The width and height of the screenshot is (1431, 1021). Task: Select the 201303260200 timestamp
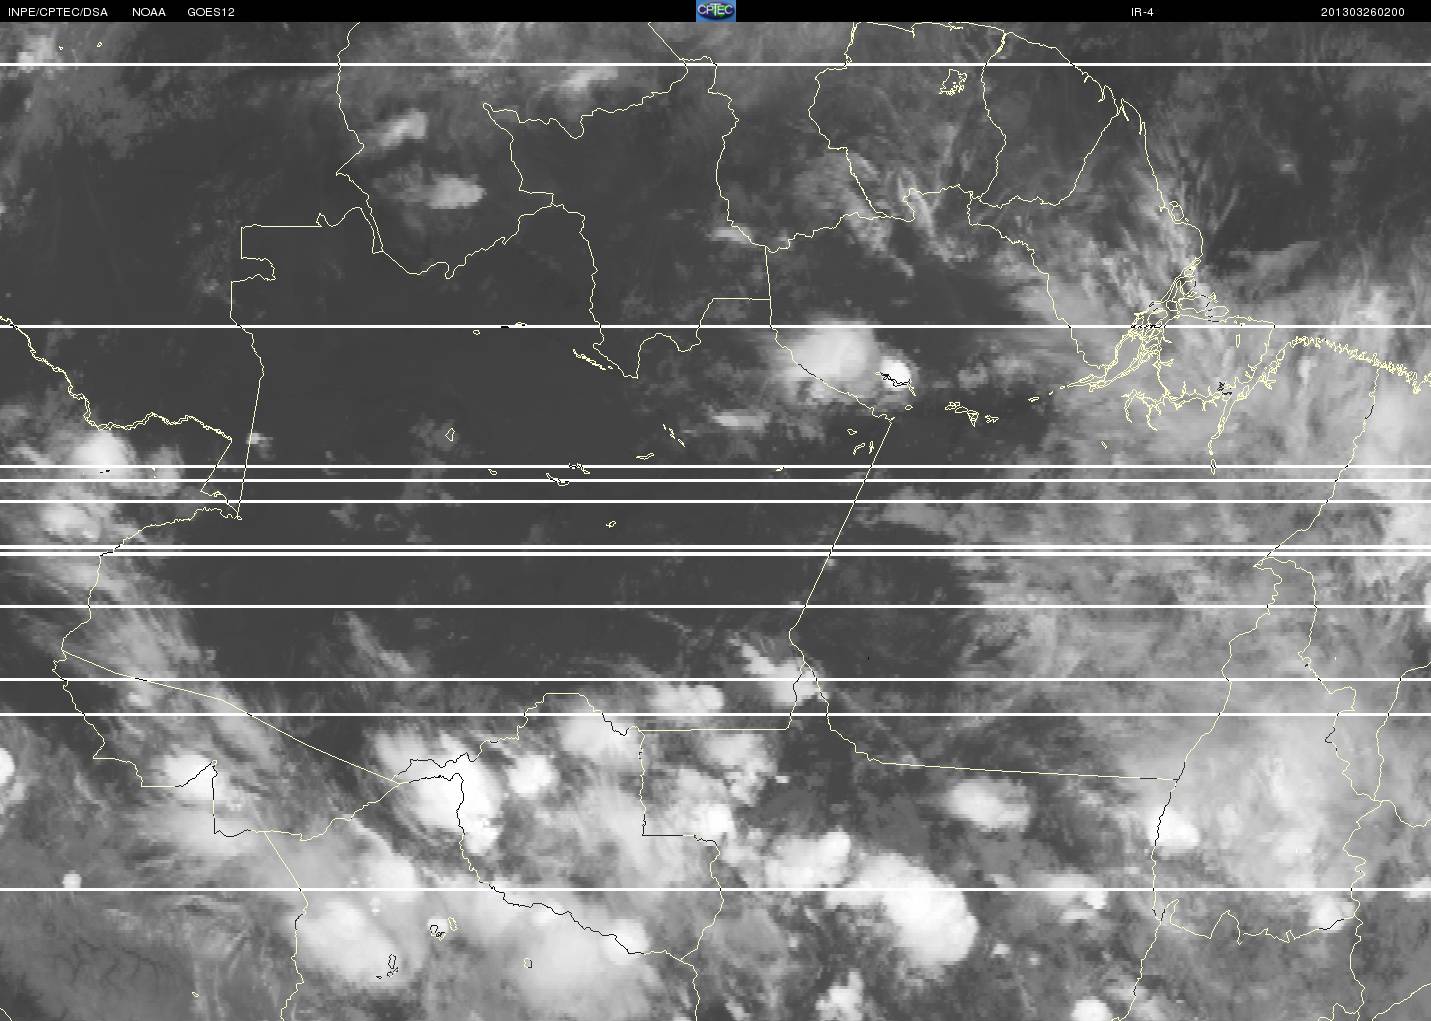pyautogui.click(x=1363, y=12)
